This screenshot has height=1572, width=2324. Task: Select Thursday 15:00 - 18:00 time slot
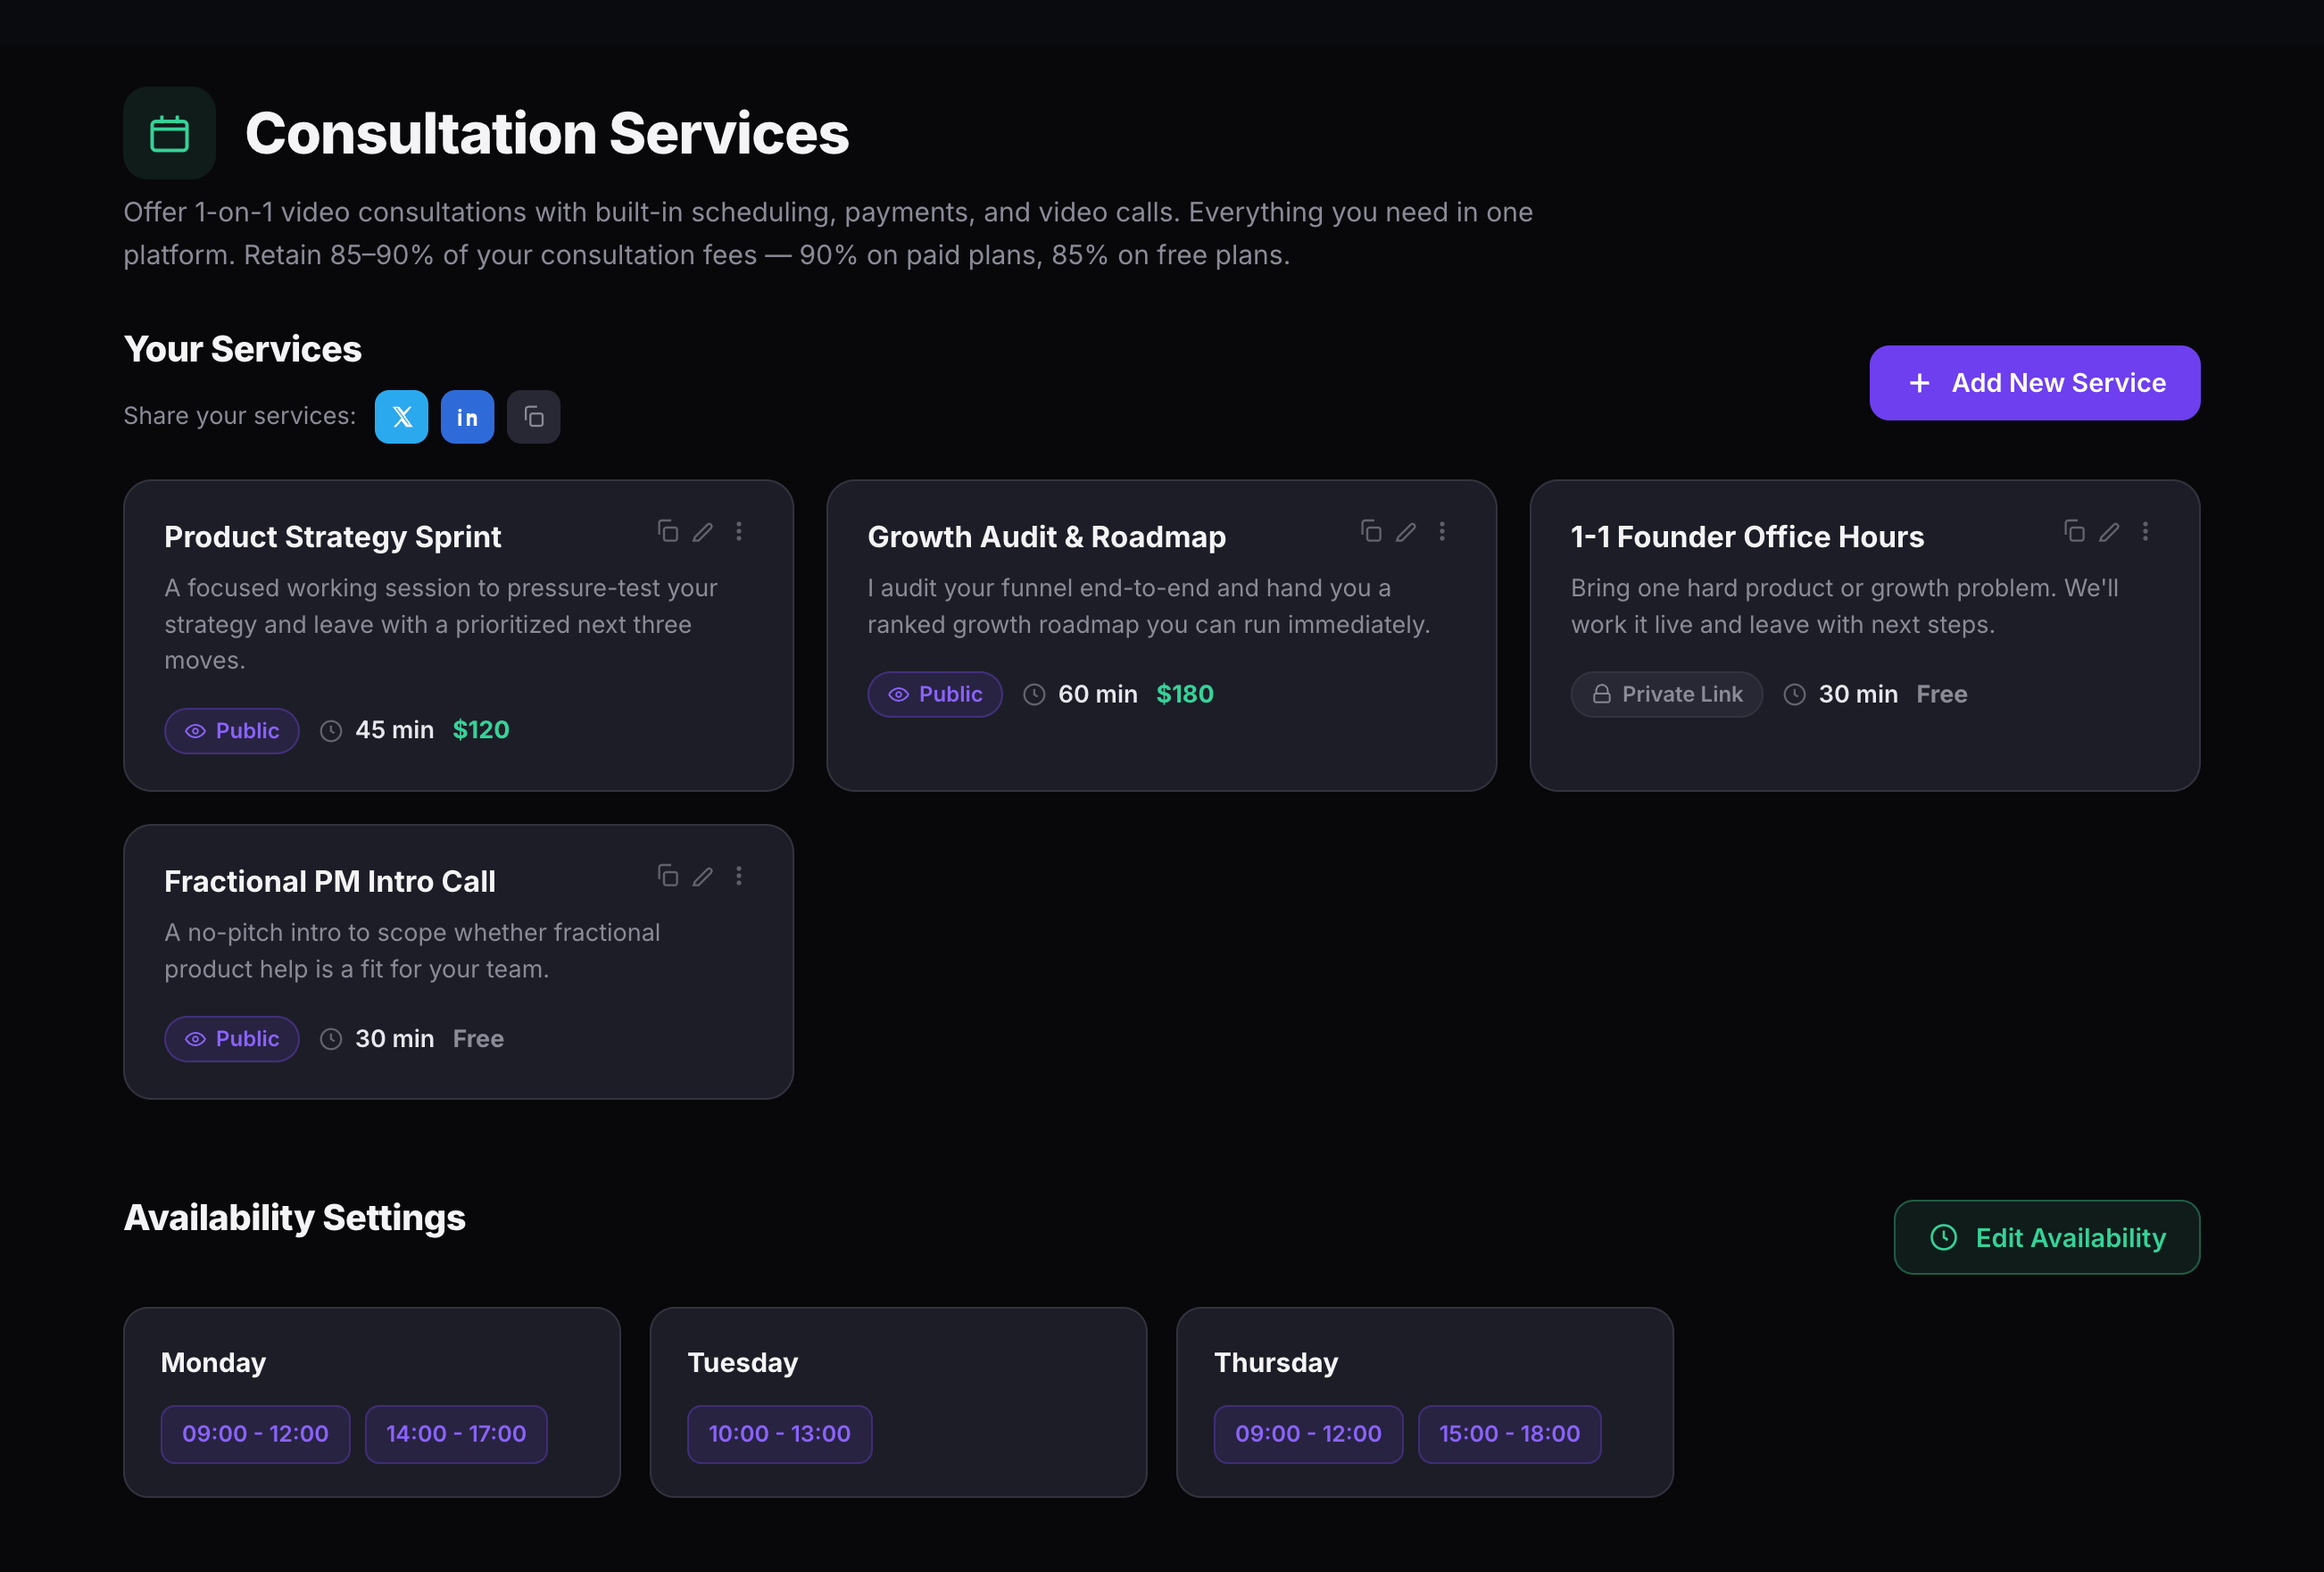coord(1509,1434)
